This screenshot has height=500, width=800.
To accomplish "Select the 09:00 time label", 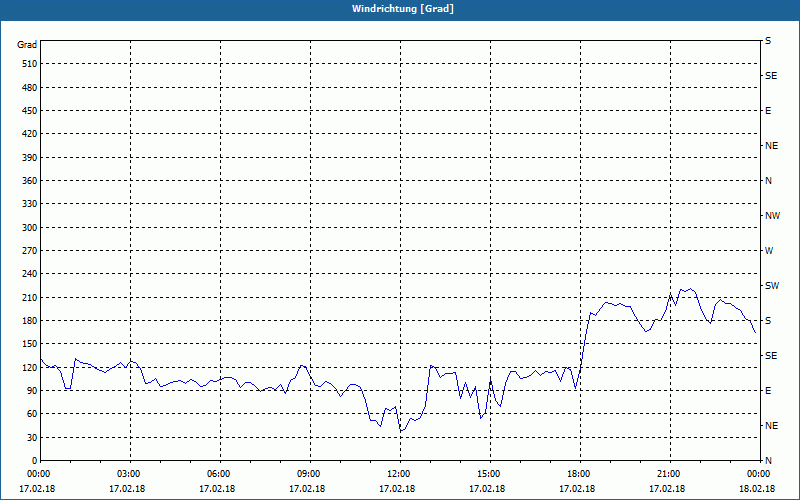I will (310, 474).
